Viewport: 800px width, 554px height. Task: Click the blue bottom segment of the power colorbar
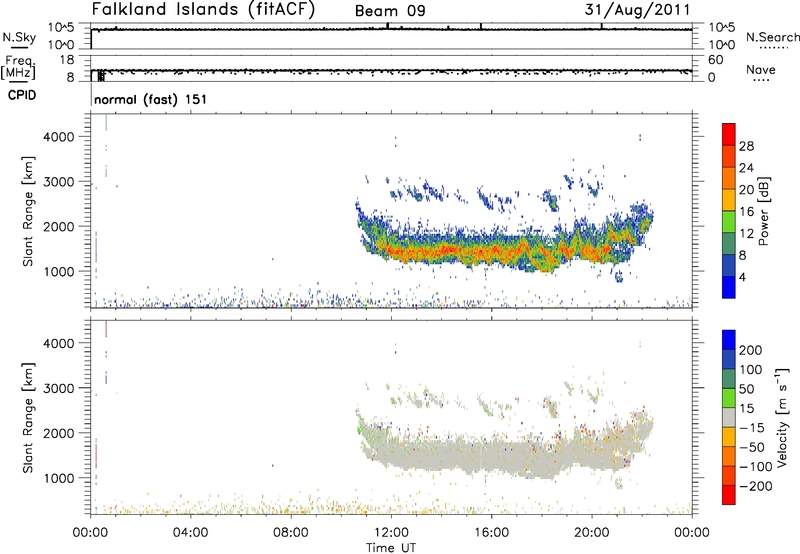point(729,287)
